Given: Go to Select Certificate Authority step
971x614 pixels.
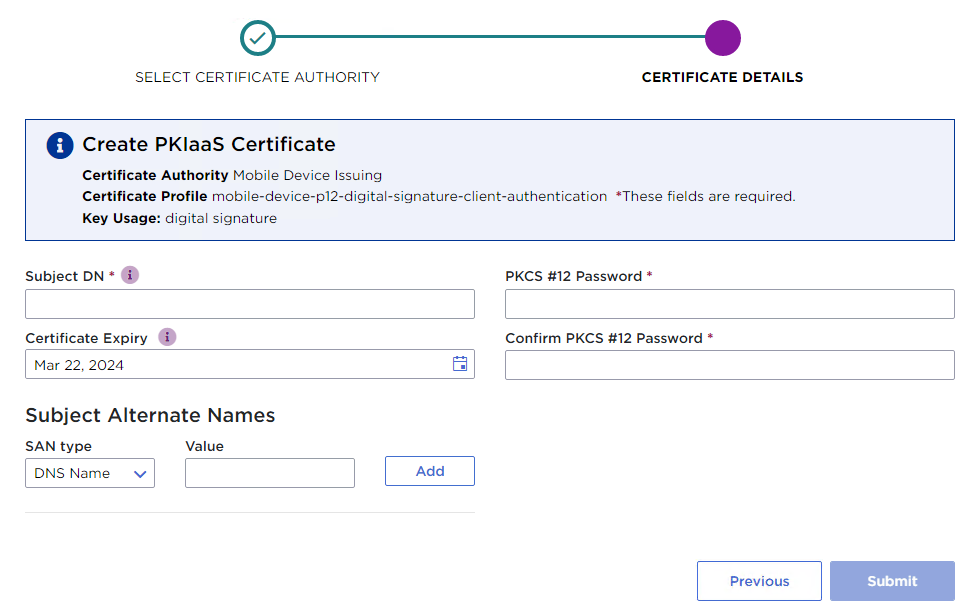Looking at the screenshot, I should (257, 77).
